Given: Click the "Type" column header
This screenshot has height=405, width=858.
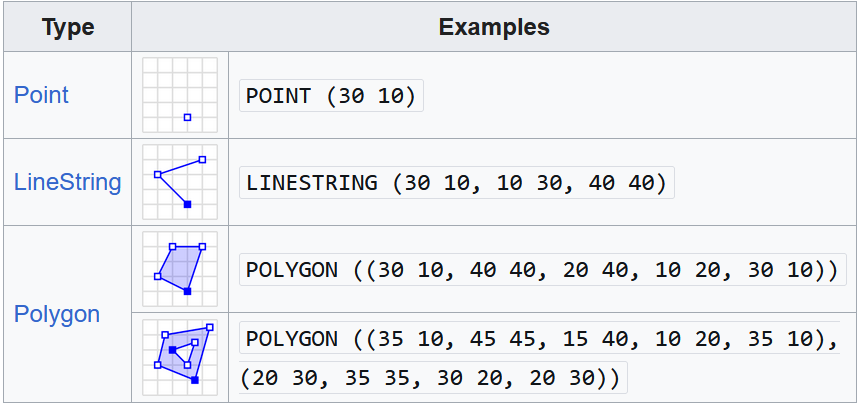Looking at the screenshot, I should point(68,27).
